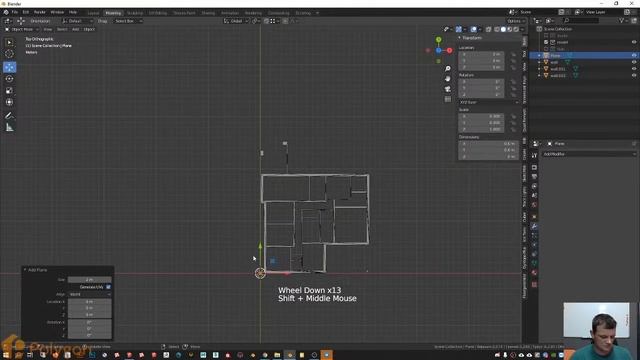Open the Window menu
This screenshot has width=640, height=360.
(x=57, y=12)
